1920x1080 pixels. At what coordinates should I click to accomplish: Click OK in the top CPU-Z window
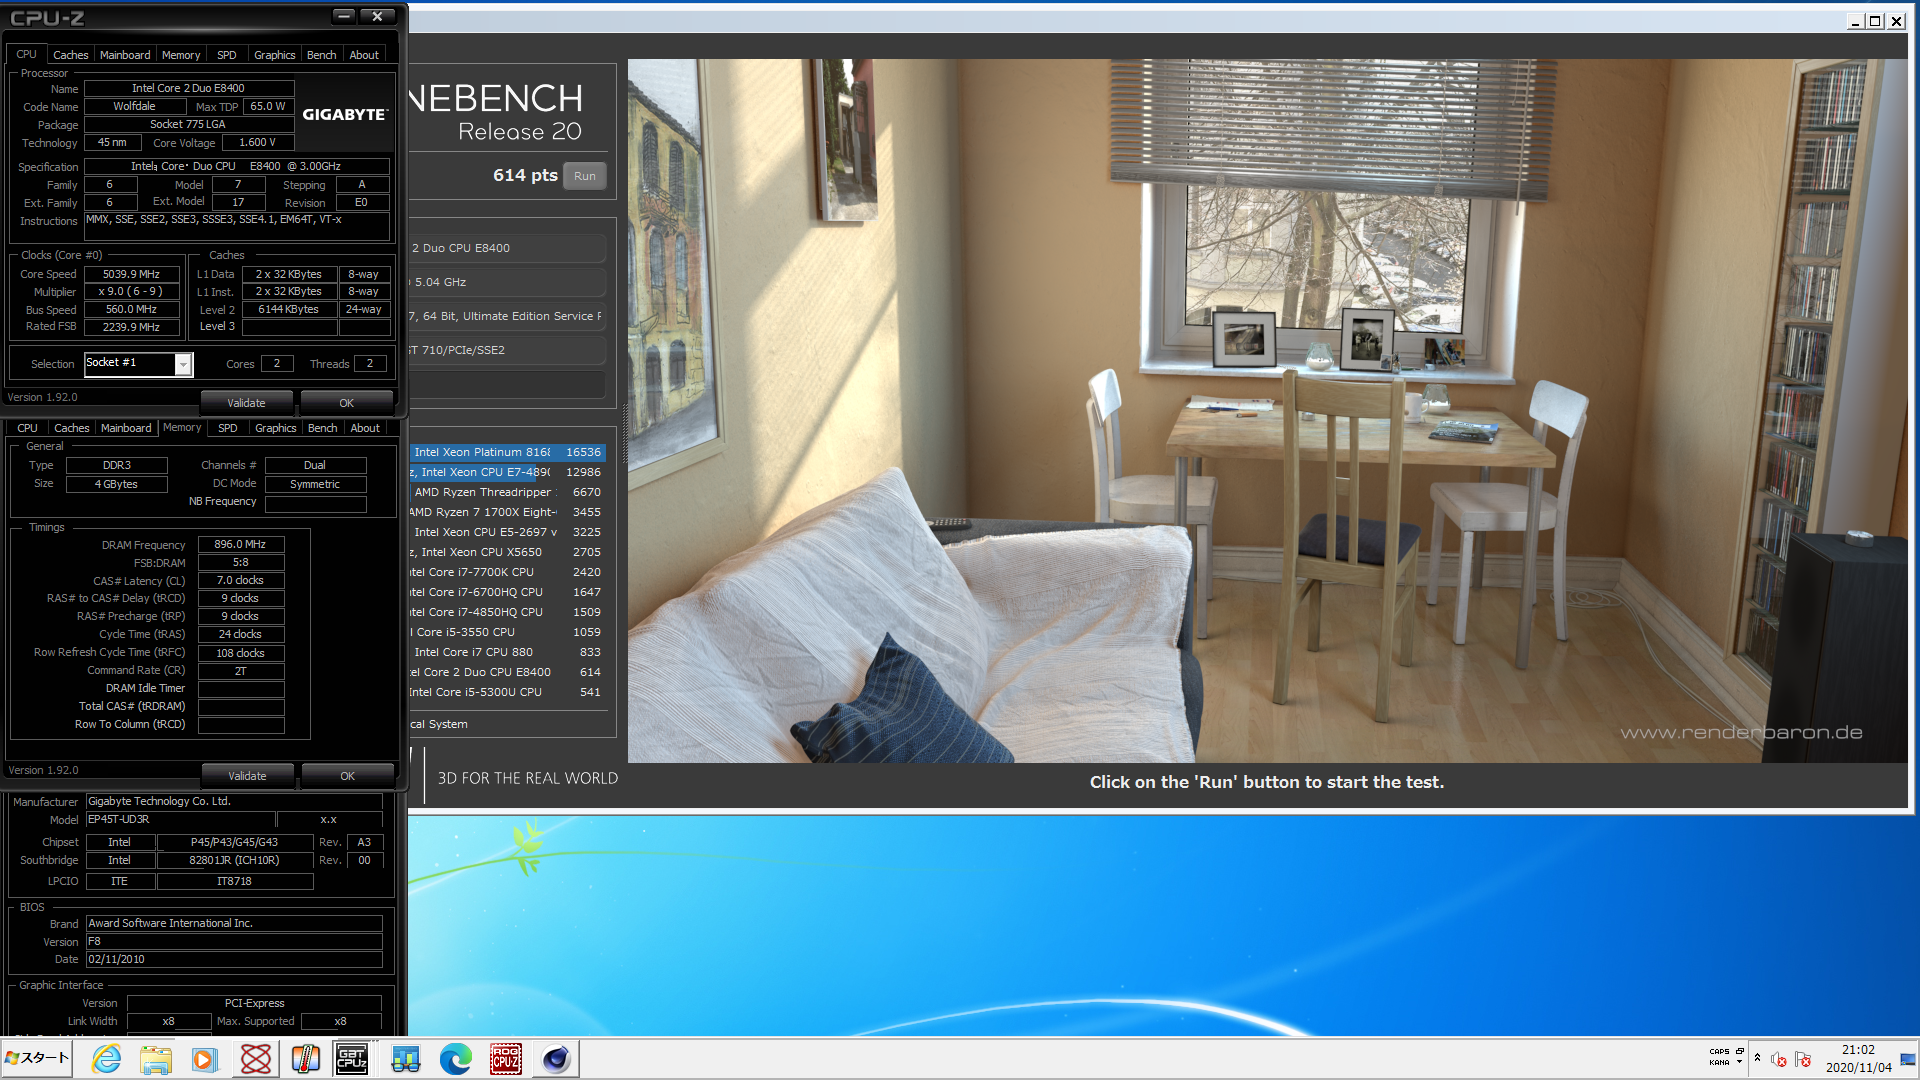[346, 403]
